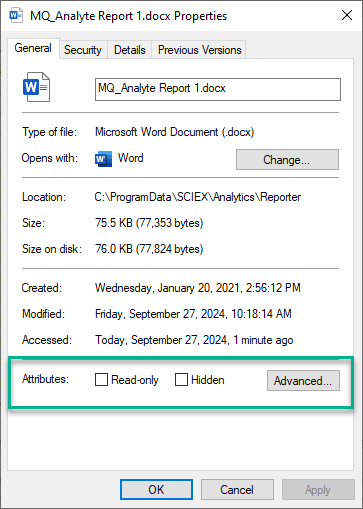Image resolution: width=363 pixels, height=509 pixels.
Task: Click the Modified date value
Action: click(193, 314)
